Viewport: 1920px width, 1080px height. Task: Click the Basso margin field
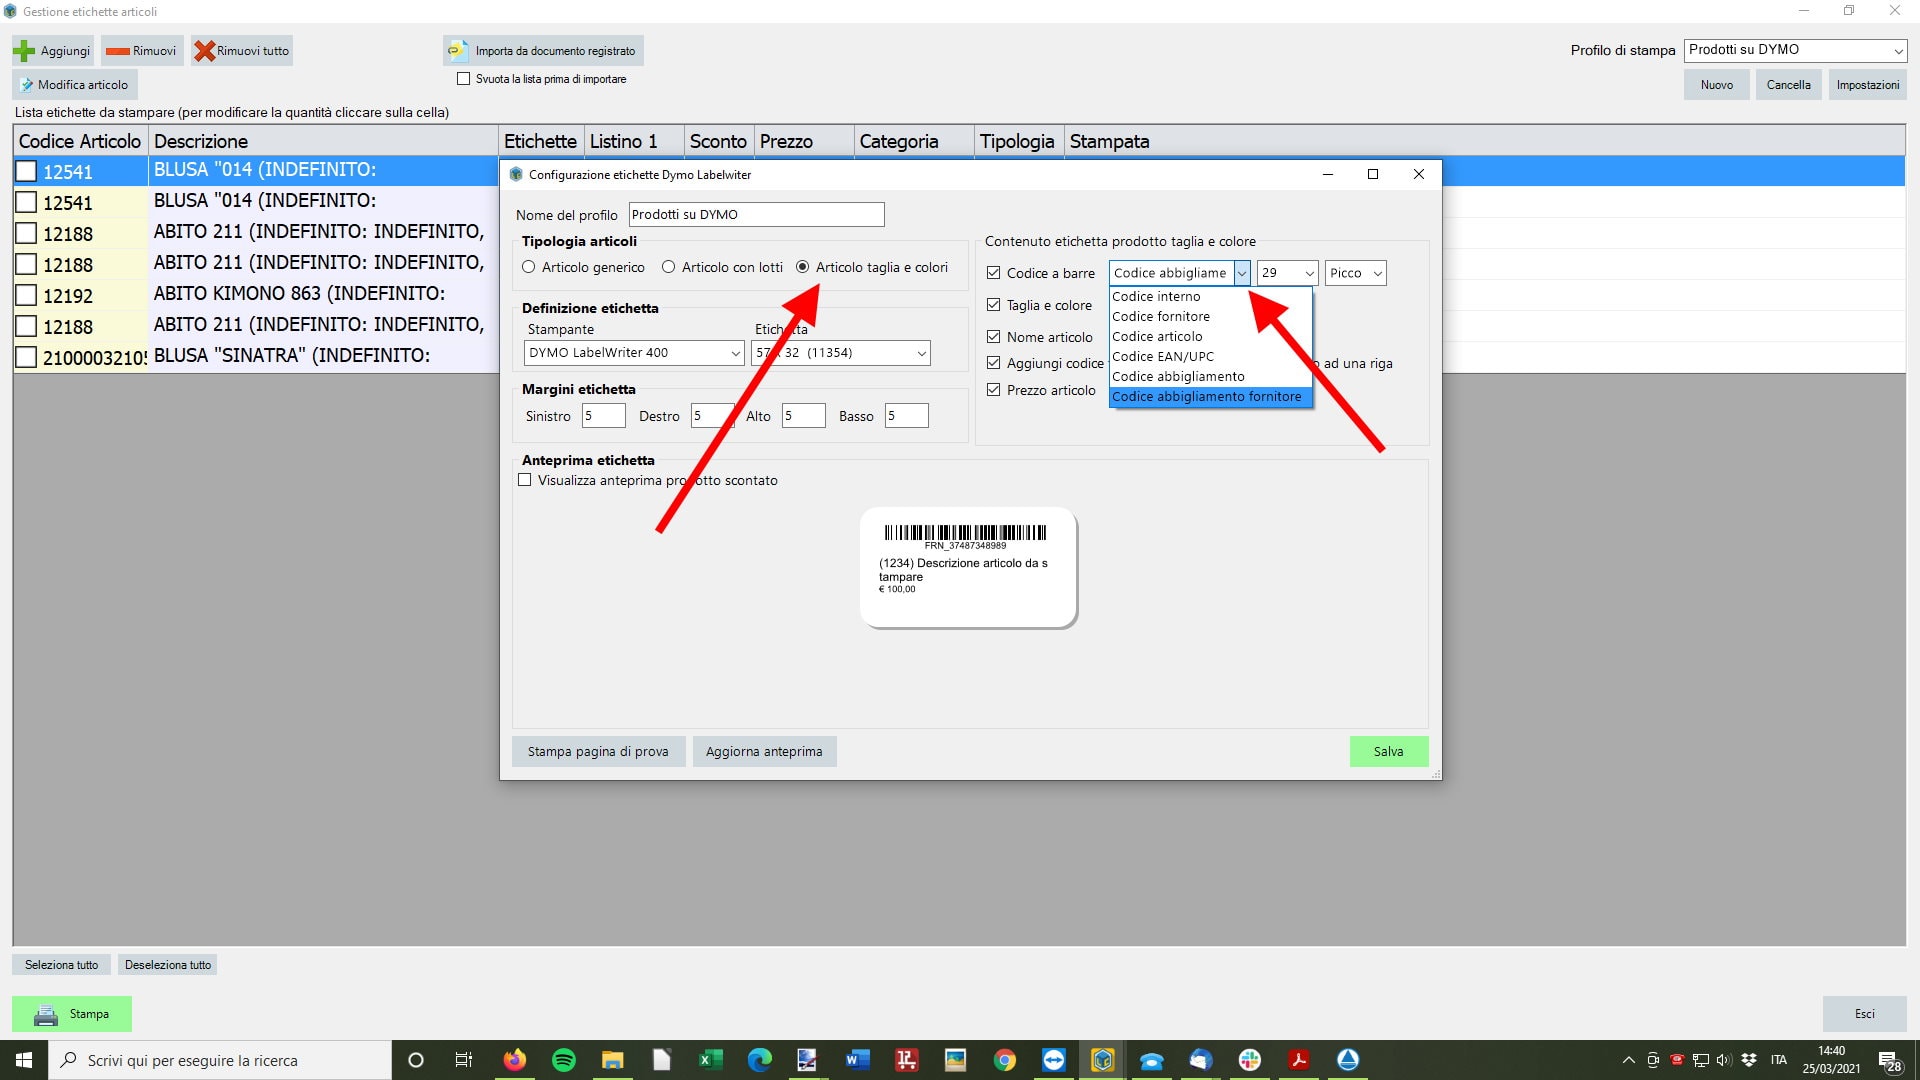(907, 416)
